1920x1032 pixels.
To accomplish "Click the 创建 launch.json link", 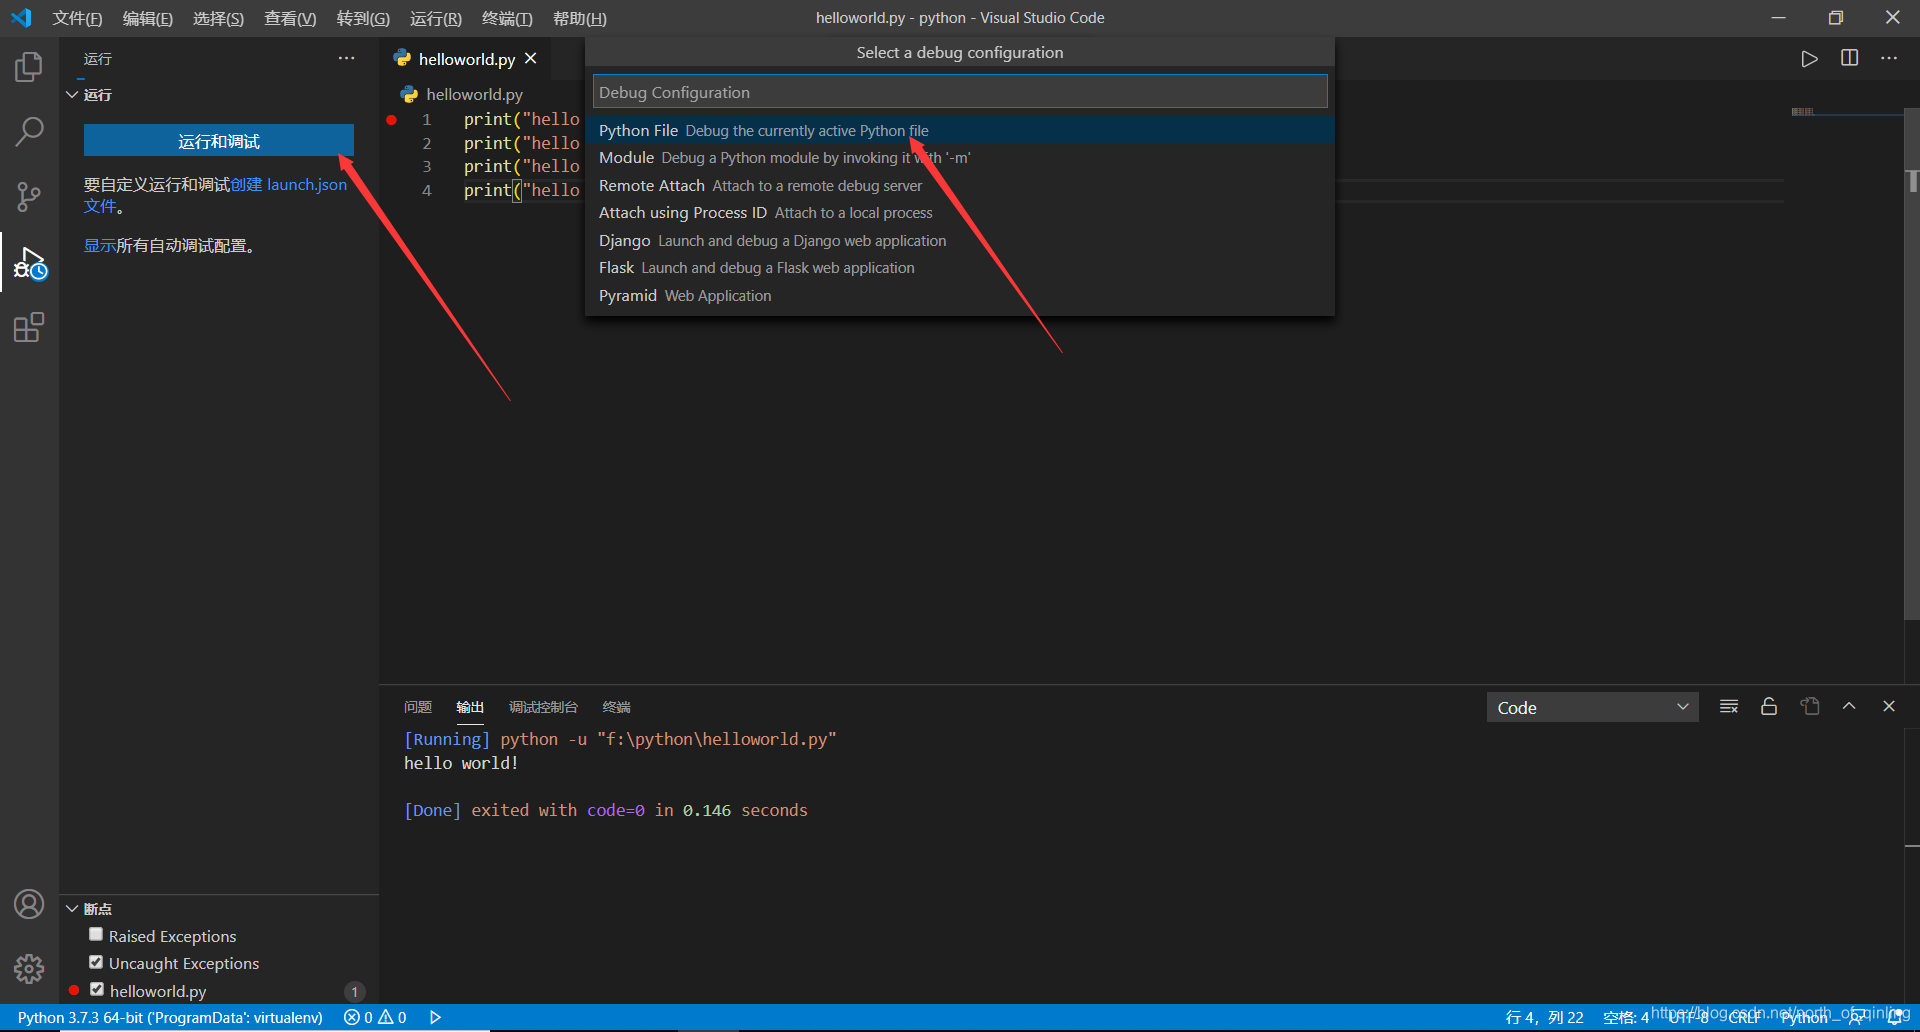I will click(x=289, y=184).
